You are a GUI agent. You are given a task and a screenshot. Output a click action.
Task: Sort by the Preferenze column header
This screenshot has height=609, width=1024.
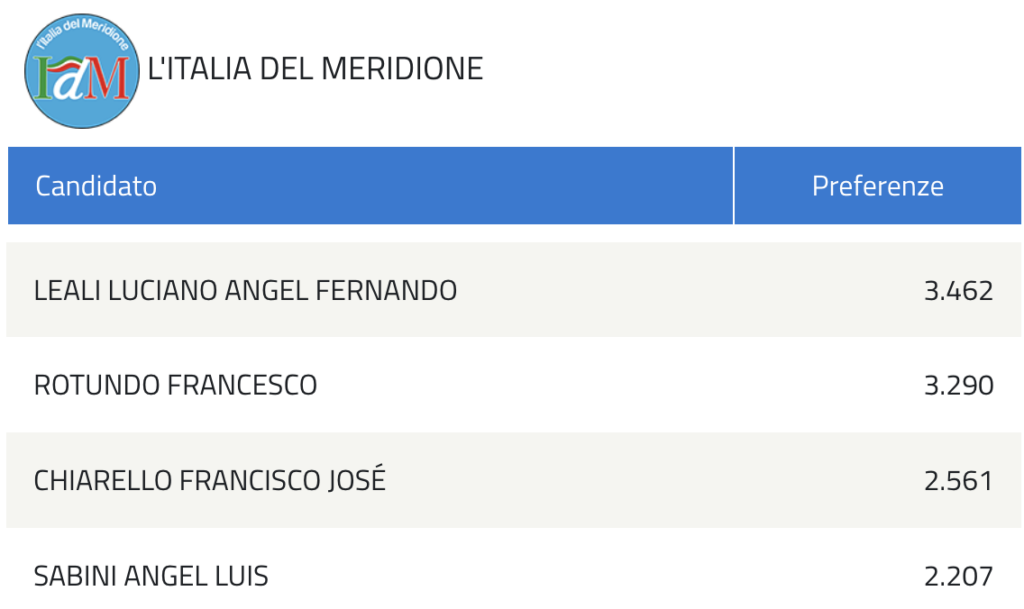(878, 186)
